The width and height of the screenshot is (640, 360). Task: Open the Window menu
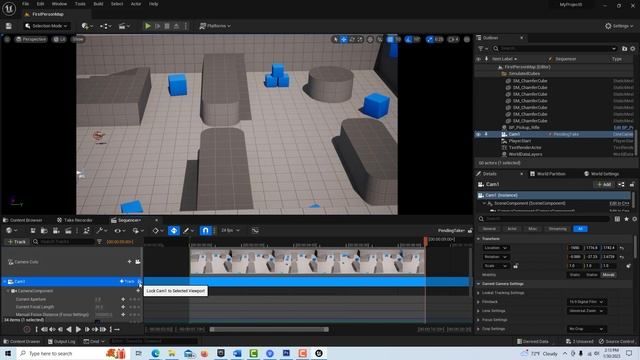tap(59, 4)
